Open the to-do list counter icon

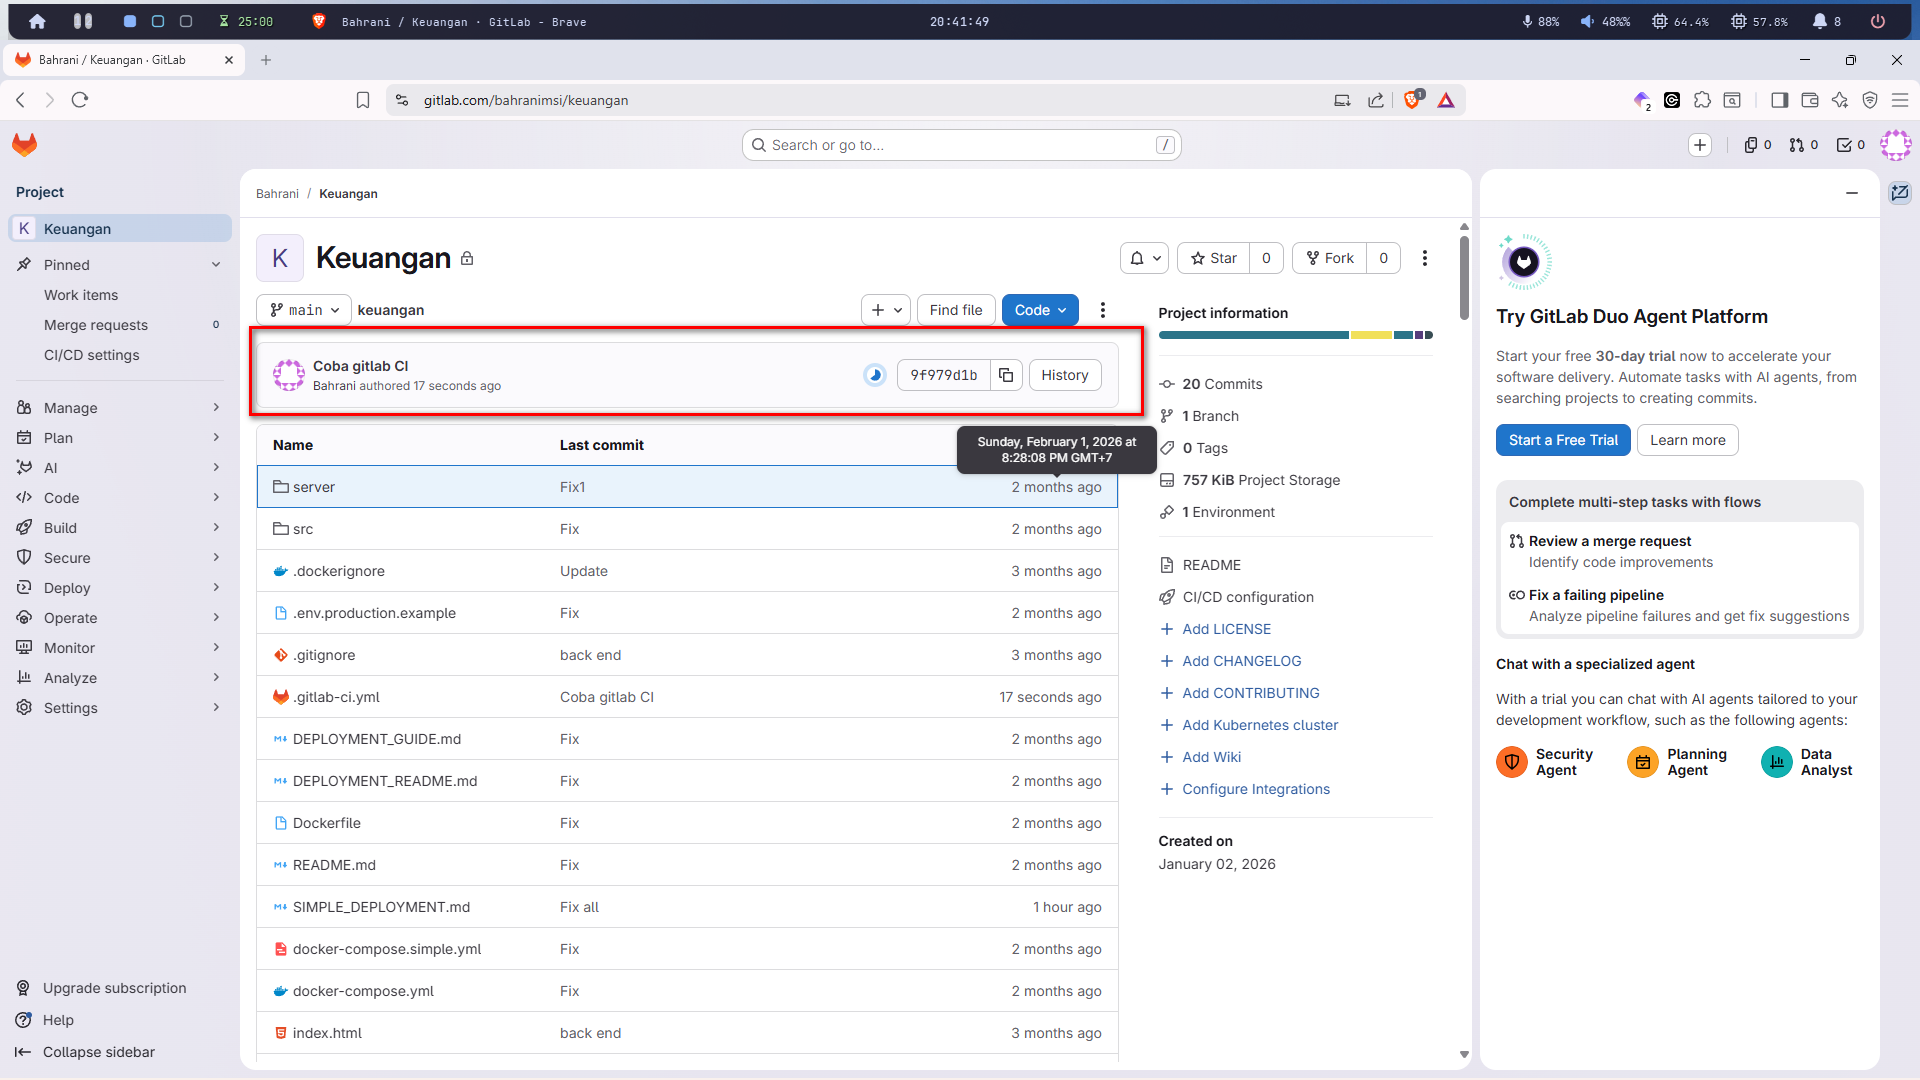pos(1851,145)
